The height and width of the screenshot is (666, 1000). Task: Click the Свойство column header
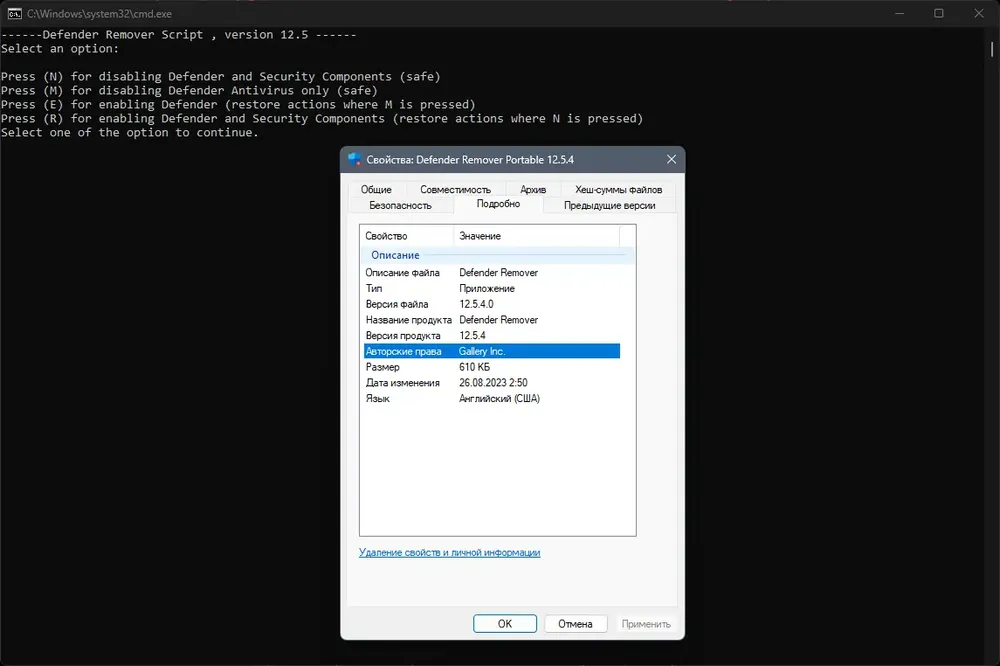coord(407,236)
